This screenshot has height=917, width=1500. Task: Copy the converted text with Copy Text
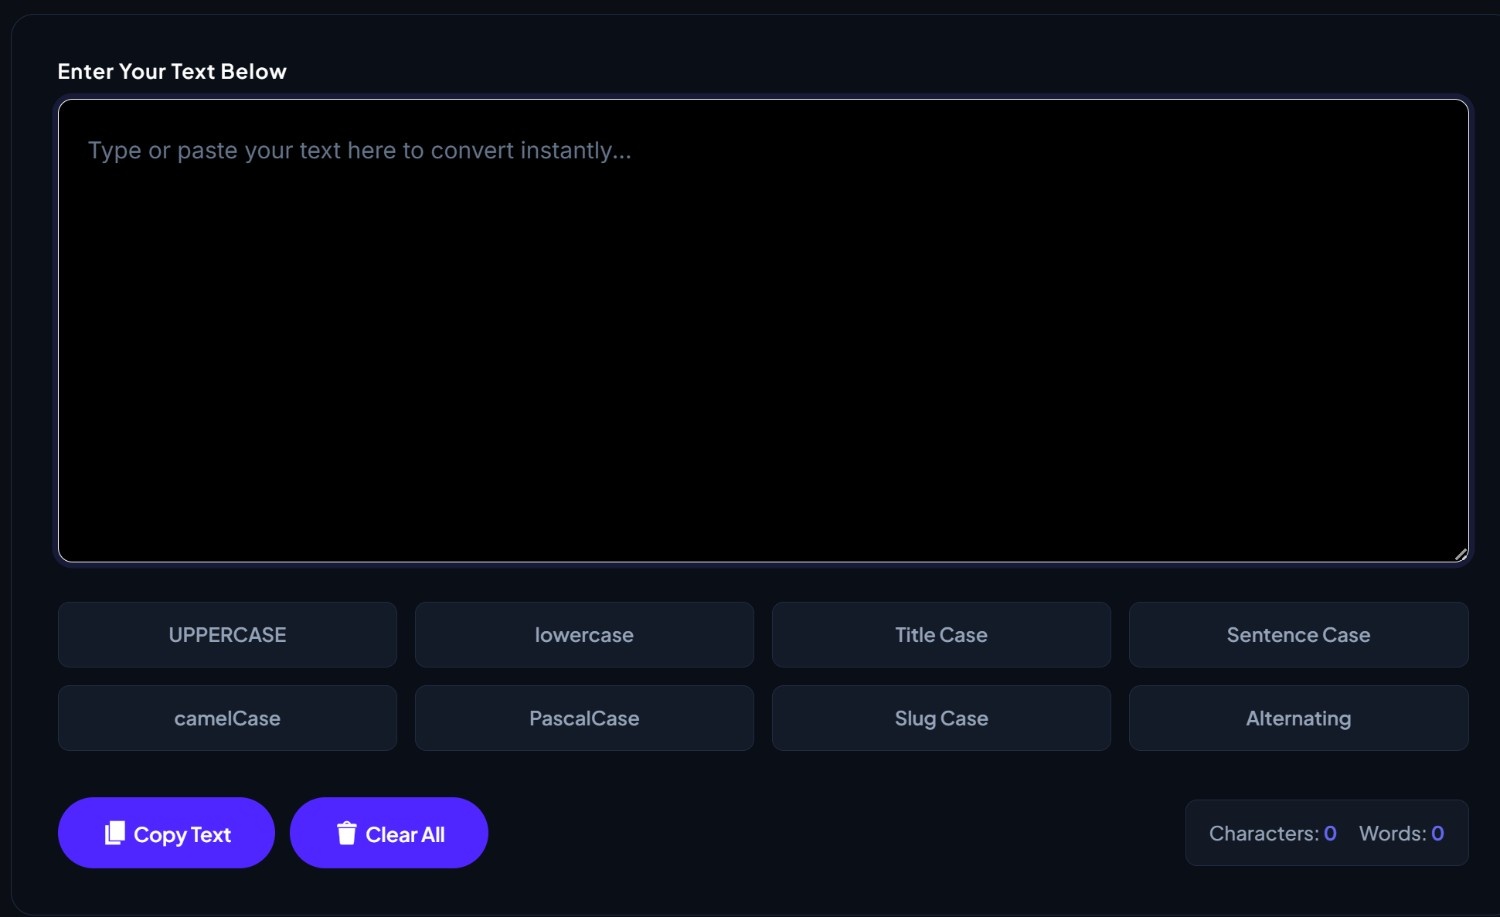pyautogui.click(x=166, y=833)
